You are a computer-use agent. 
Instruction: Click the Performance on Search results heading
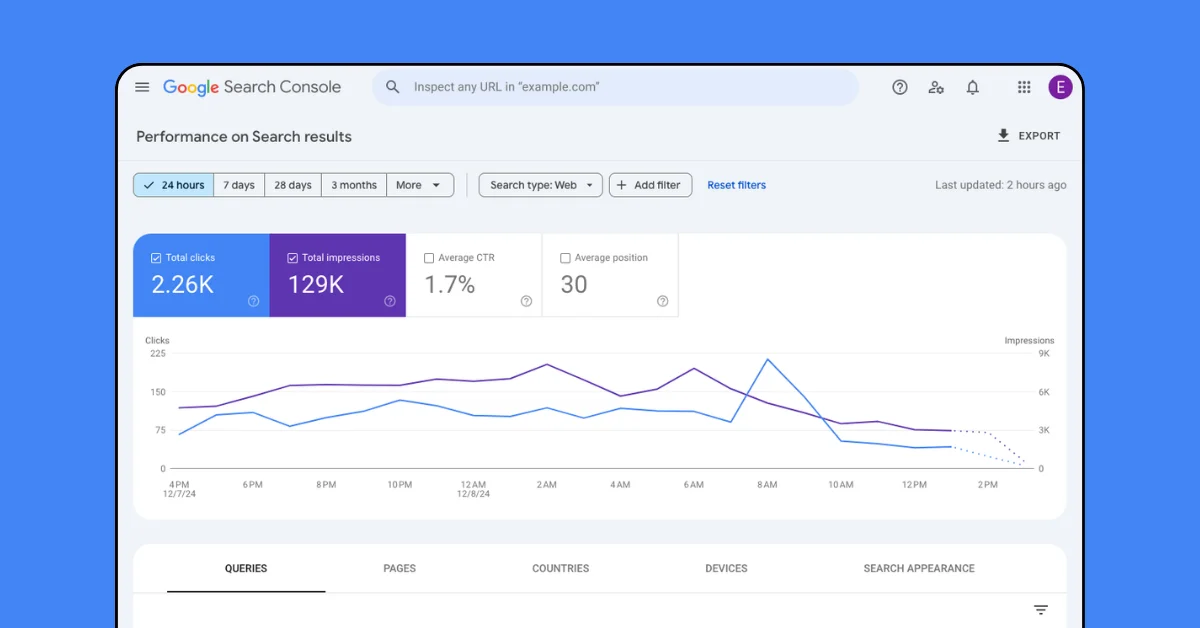tap(244, 136)
